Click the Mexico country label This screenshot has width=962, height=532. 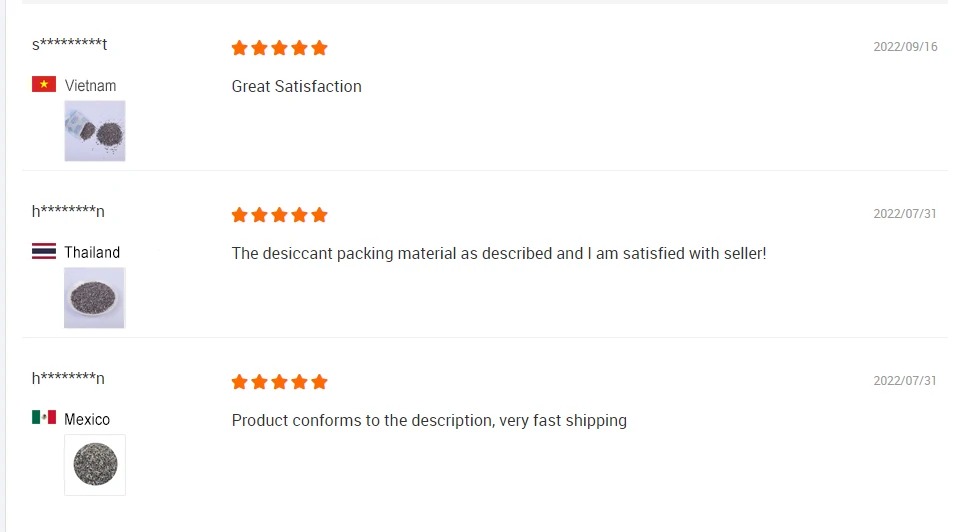(87, 420)
